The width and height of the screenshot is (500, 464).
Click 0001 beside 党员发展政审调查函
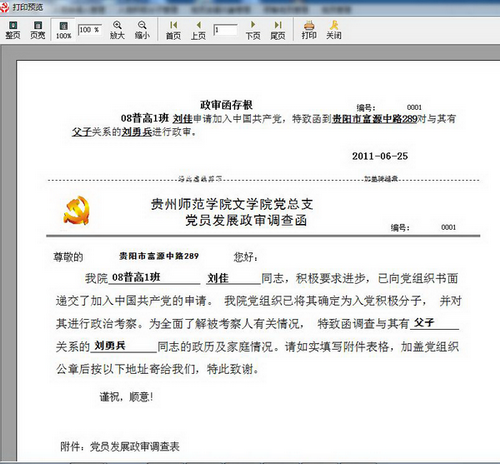(x=449, y=227)
